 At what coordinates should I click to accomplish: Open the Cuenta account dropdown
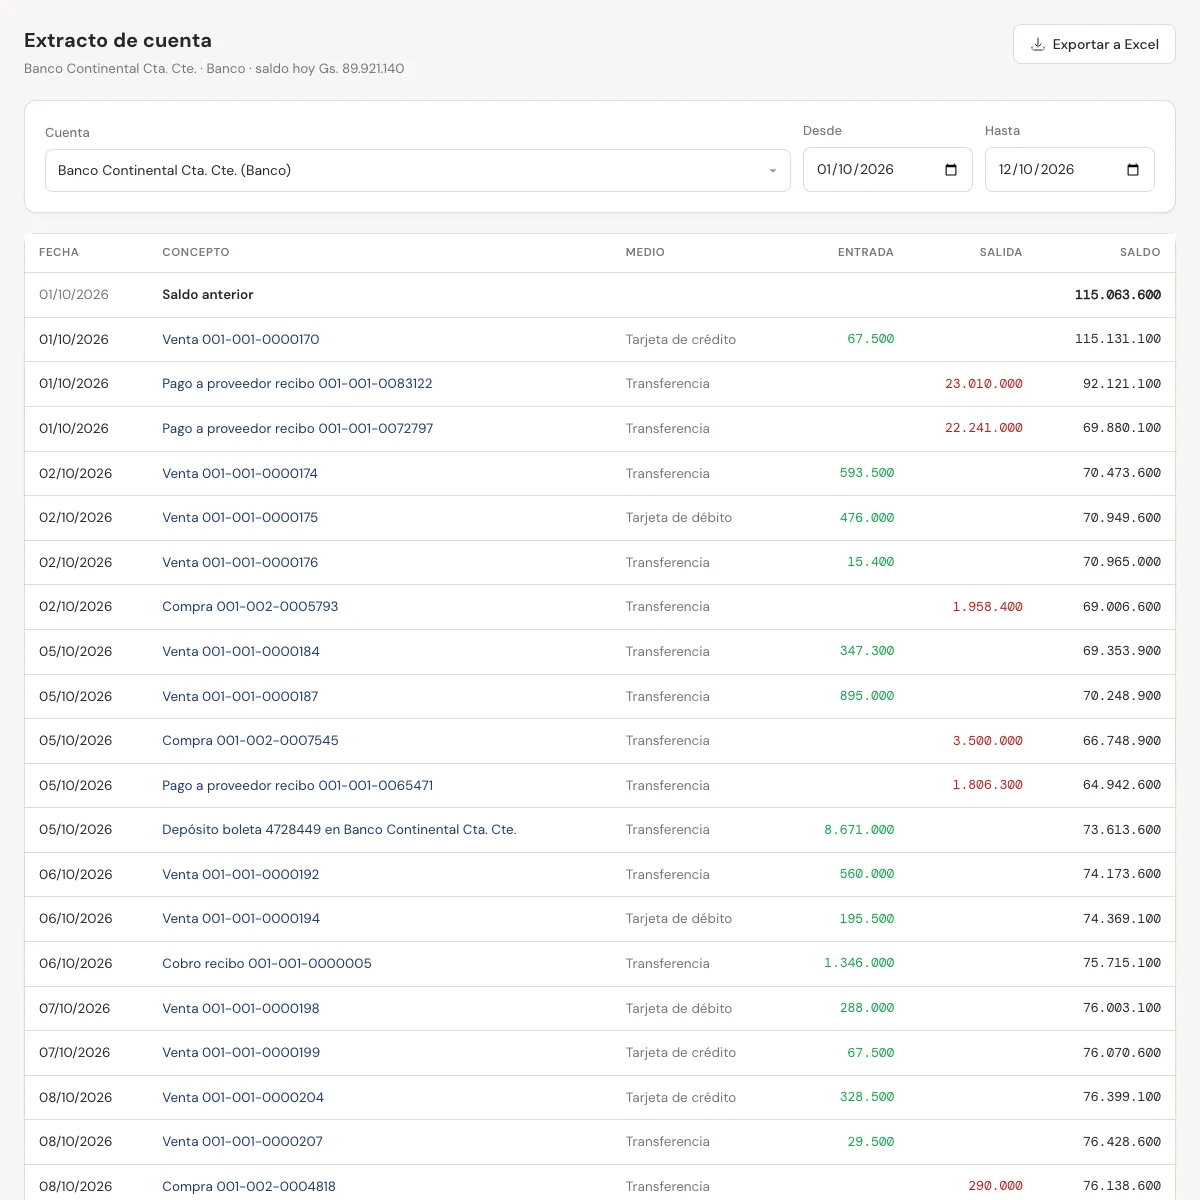click(x=418, y=170)
